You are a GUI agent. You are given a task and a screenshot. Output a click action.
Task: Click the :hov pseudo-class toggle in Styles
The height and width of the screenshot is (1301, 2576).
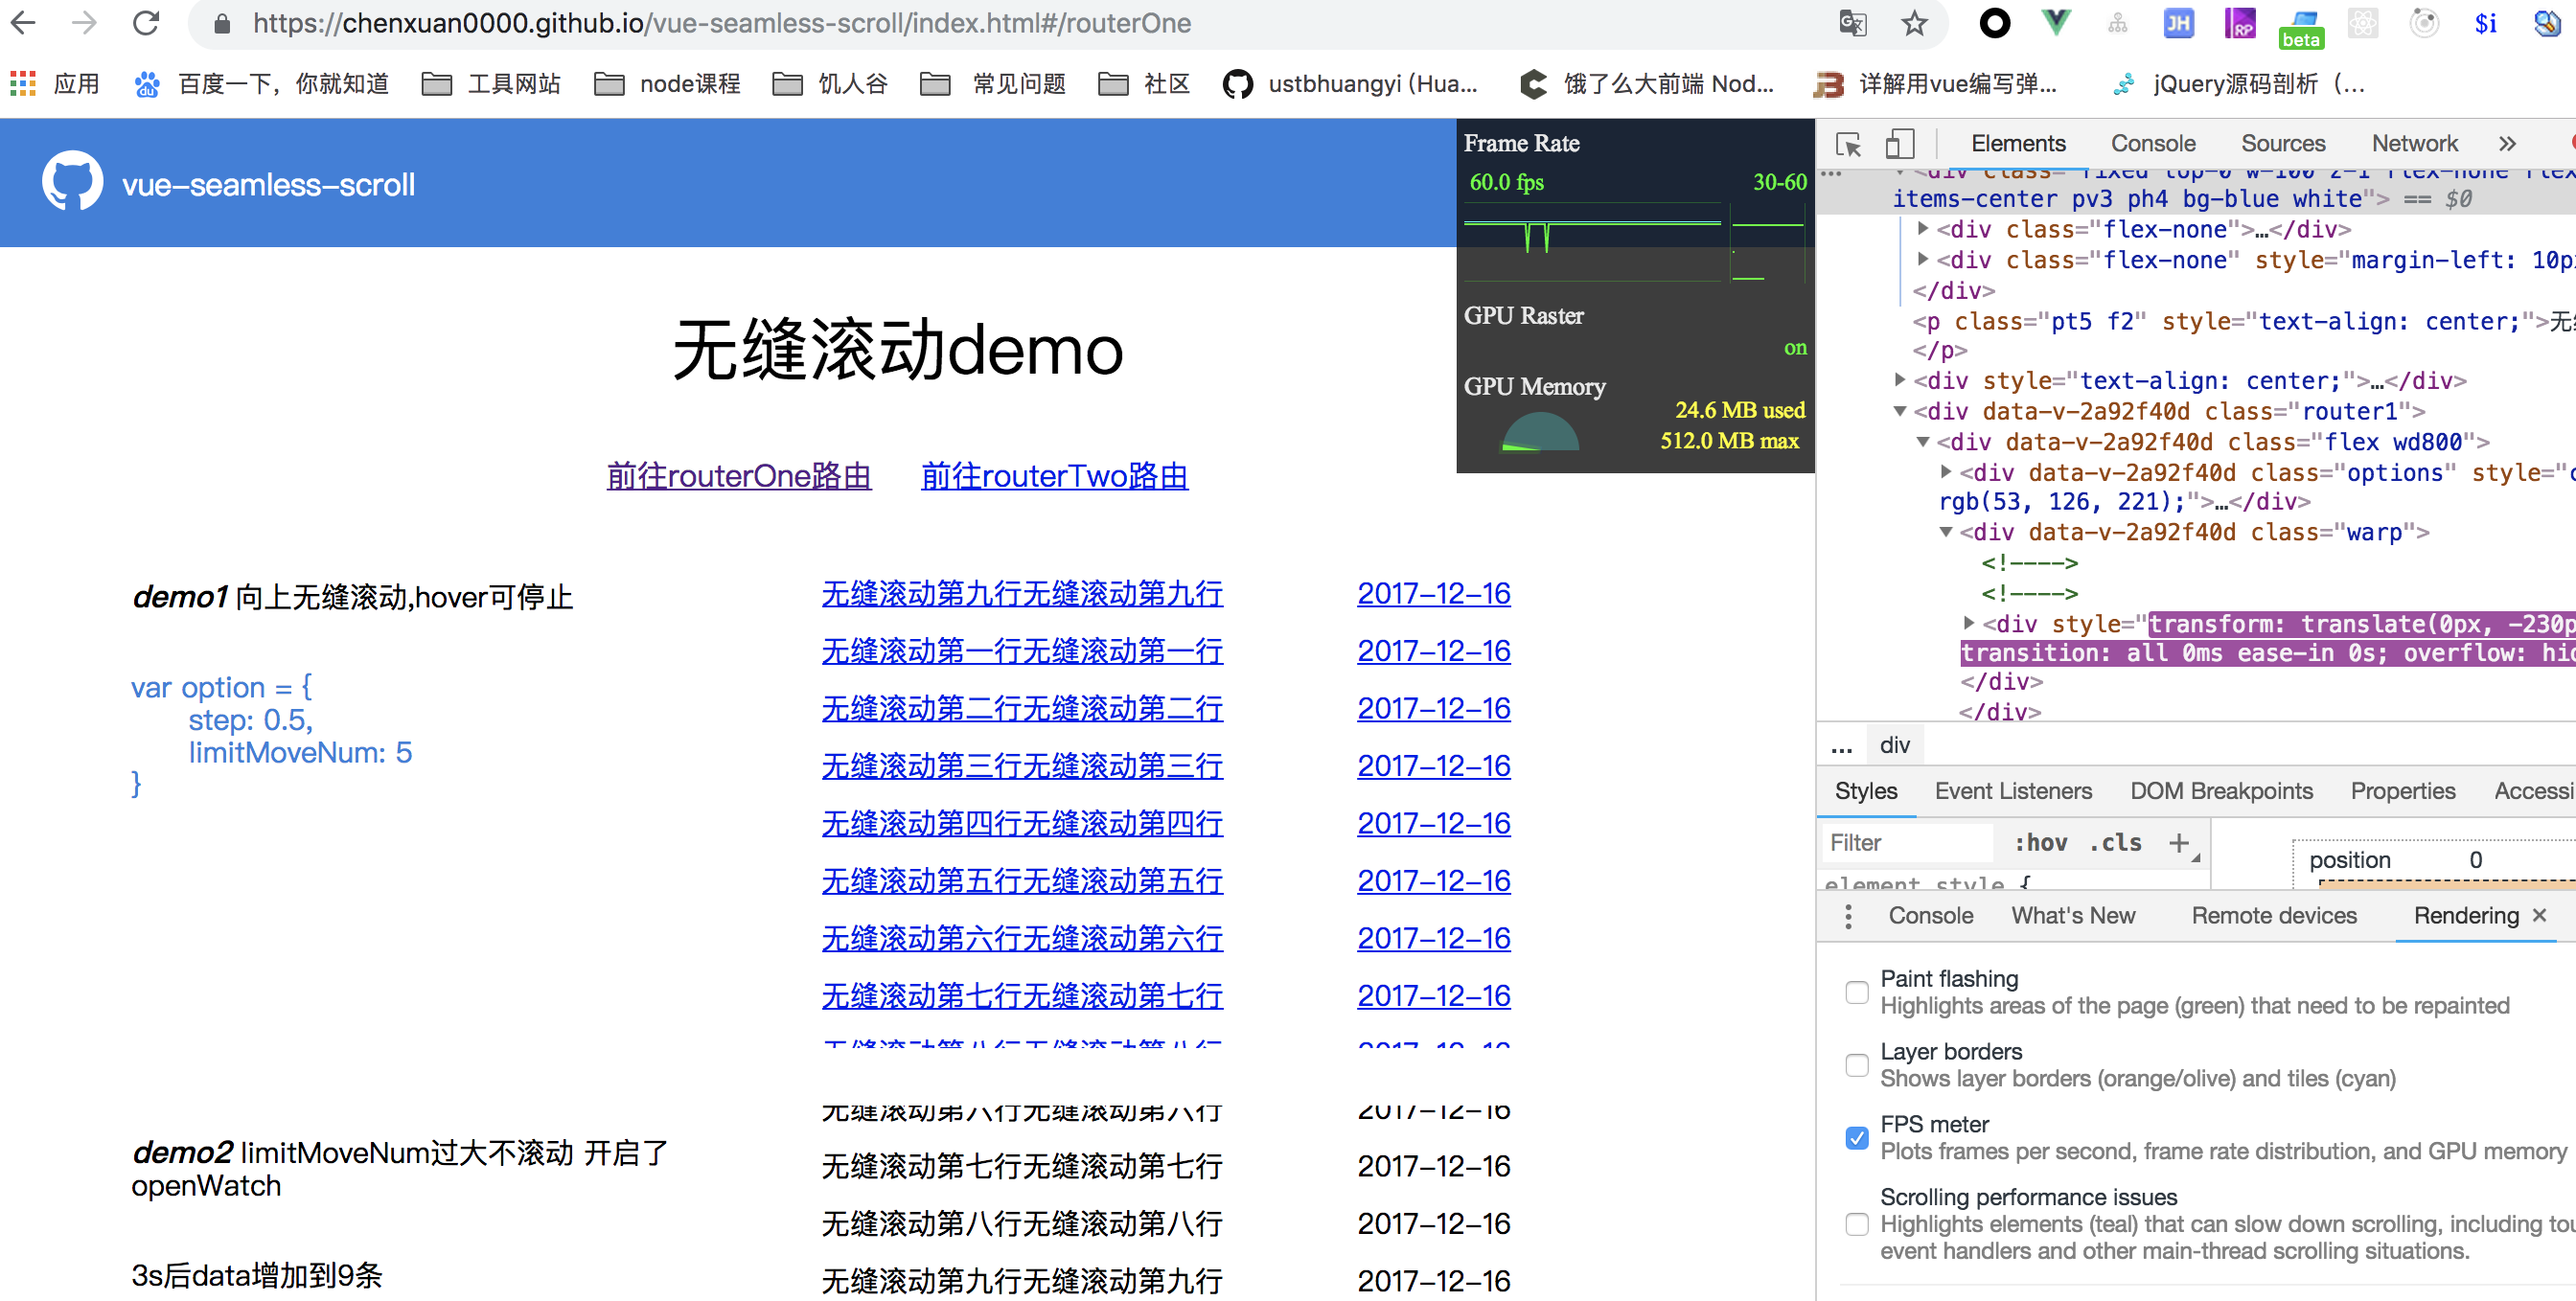click(x=2041, y=843)
